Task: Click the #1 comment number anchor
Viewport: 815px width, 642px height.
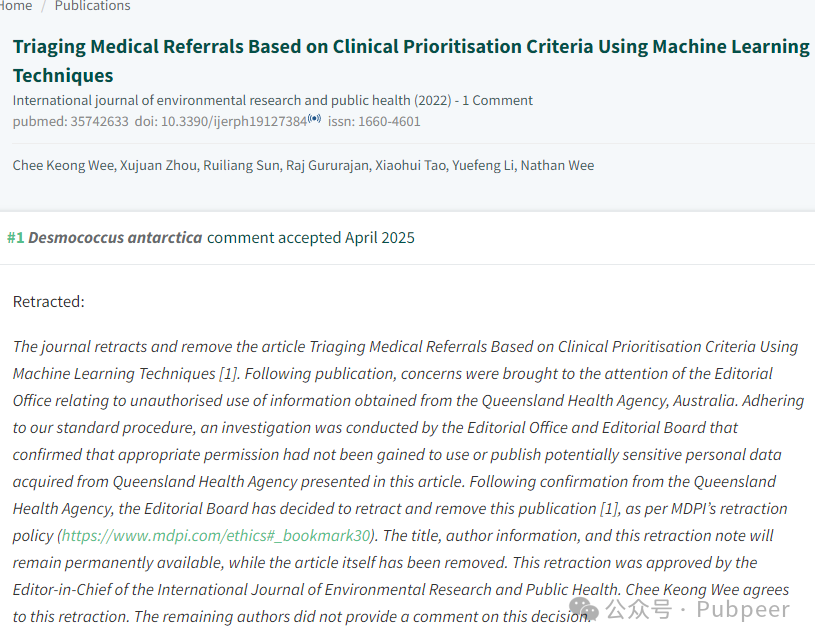Action: coord(16,238)
